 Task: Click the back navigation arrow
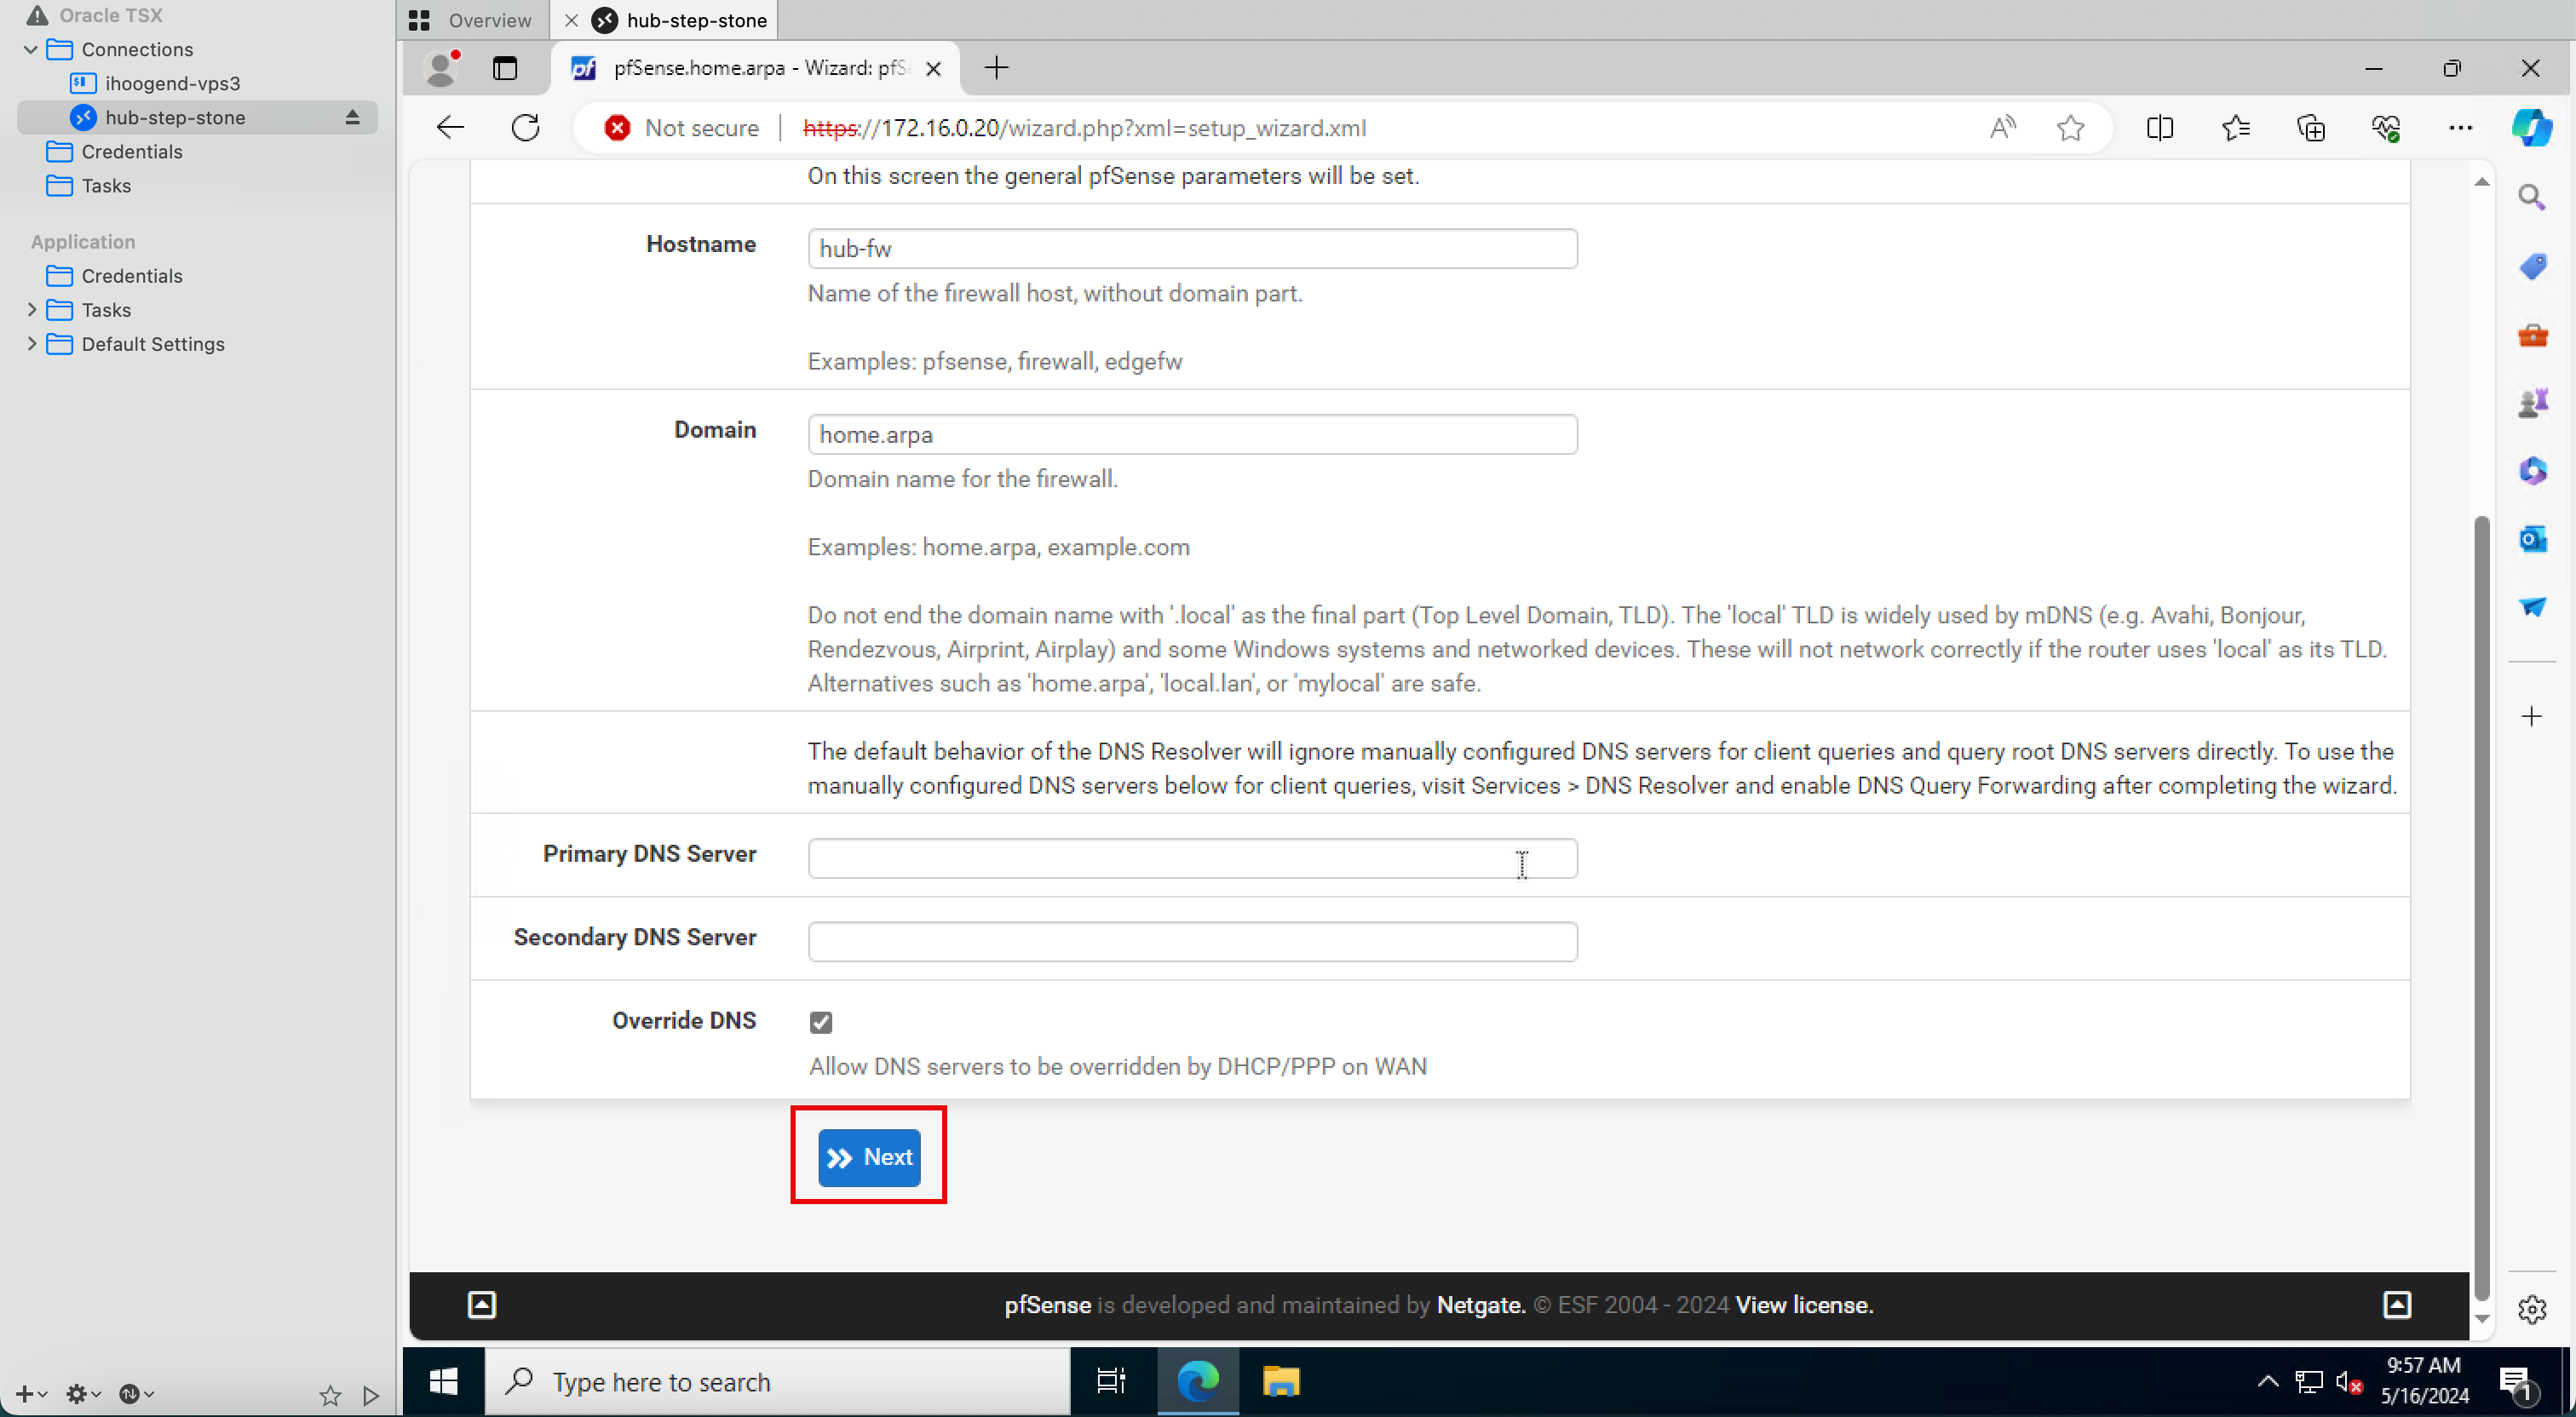[x=451, y=128]
